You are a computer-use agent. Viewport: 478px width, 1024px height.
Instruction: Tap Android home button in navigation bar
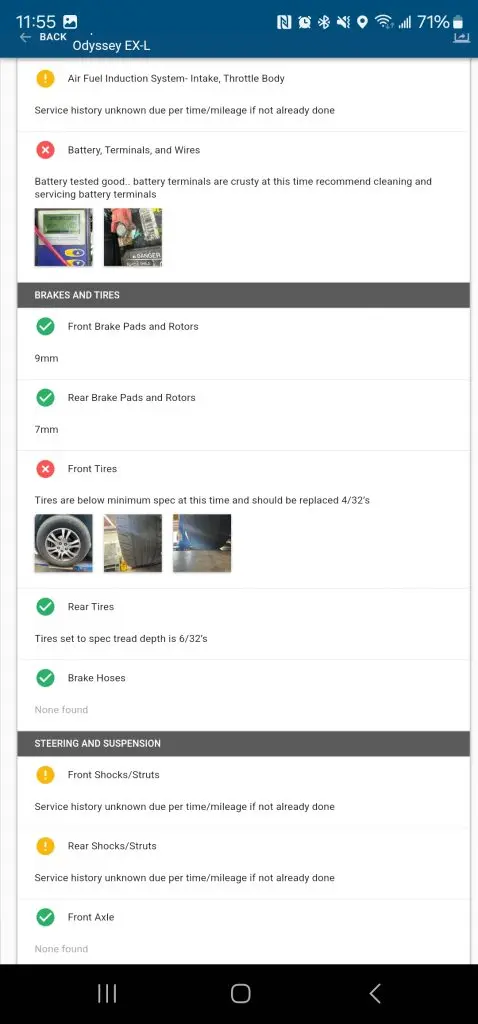point(240,993)
